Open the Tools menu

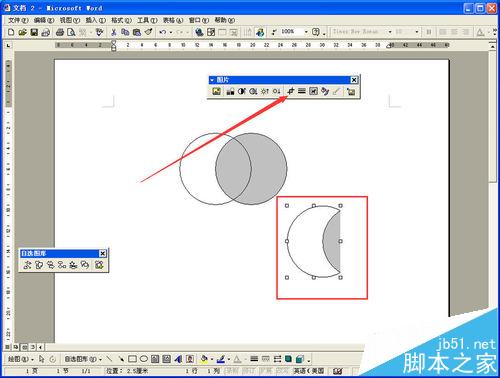pos(147,20)
